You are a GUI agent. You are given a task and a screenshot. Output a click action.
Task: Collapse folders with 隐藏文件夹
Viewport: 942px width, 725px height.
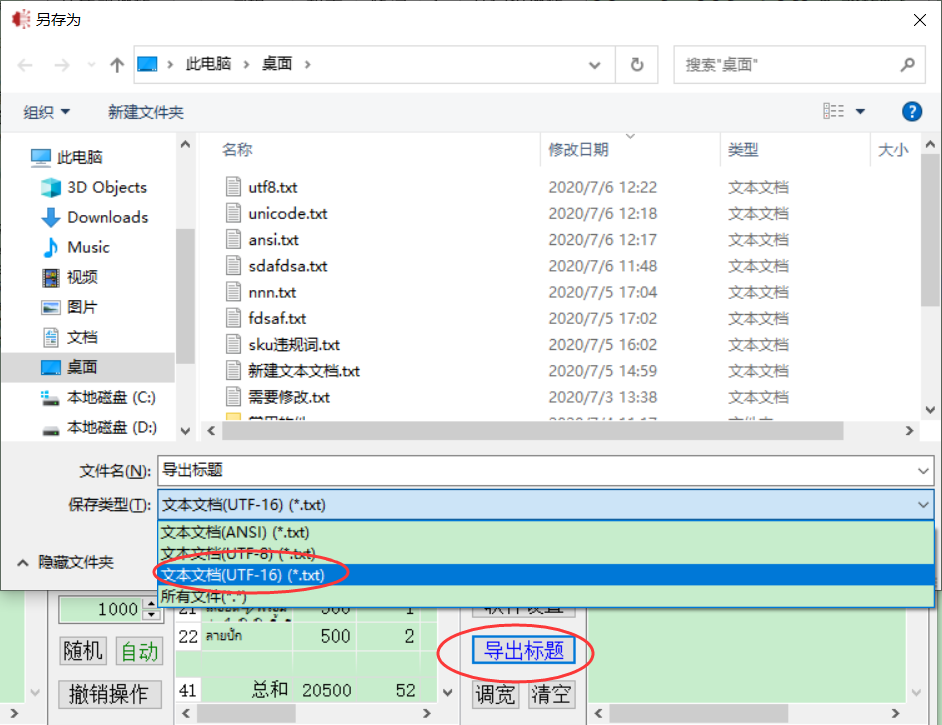(66, 562)
